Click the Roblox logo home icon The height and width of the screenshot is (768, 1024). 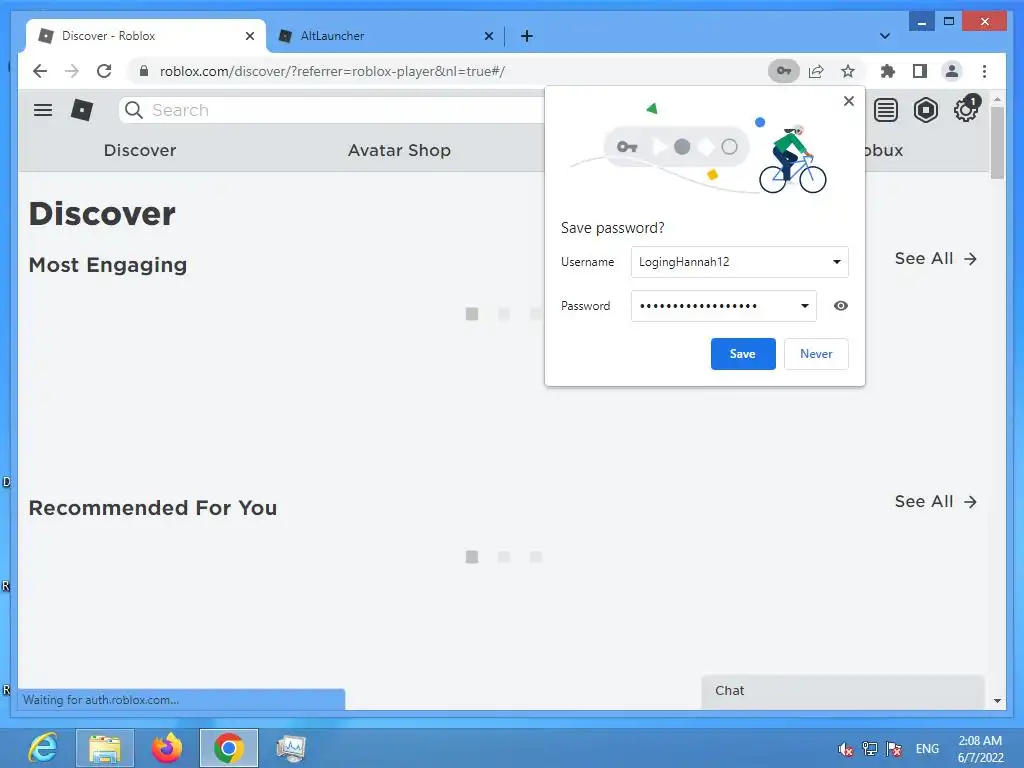(82, 110)
